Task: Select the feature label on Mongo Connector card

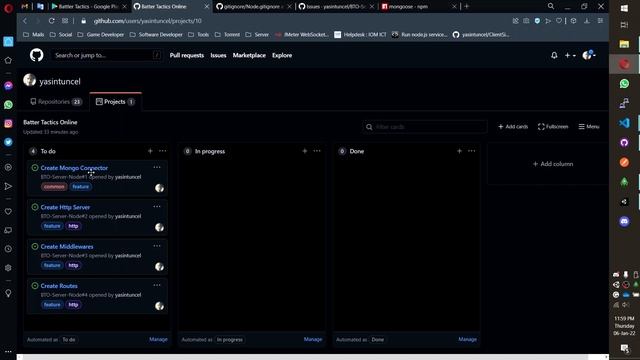Action: tap(80, 187)
